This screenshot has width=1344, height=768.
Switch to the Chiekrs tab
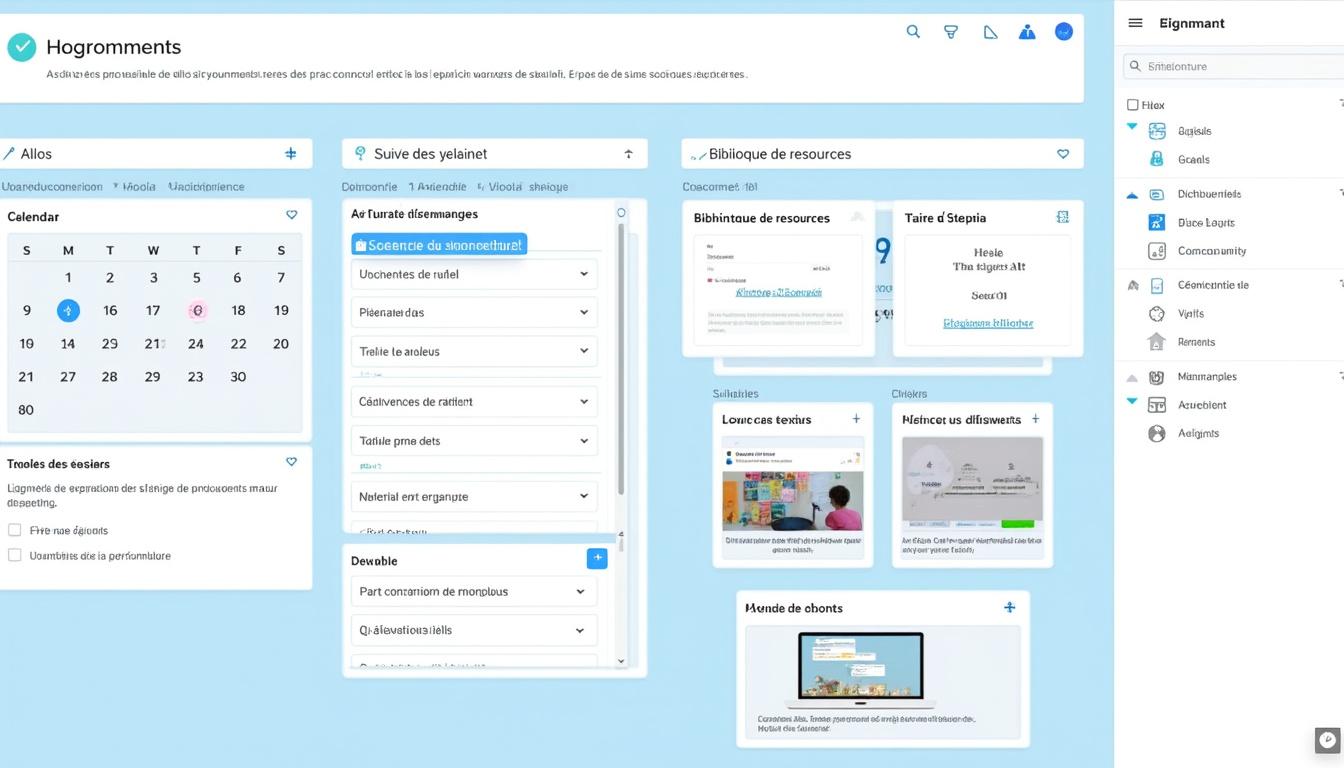(908, 393)
